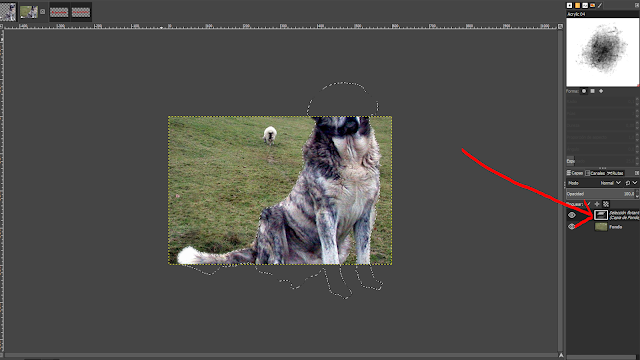Open the layers dock configuration menu

(637, 173)
